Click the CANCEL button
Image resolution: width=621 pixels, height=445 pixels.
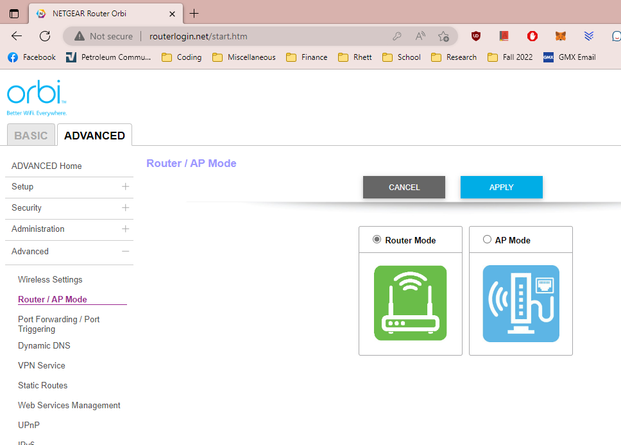tap(403, 187)
